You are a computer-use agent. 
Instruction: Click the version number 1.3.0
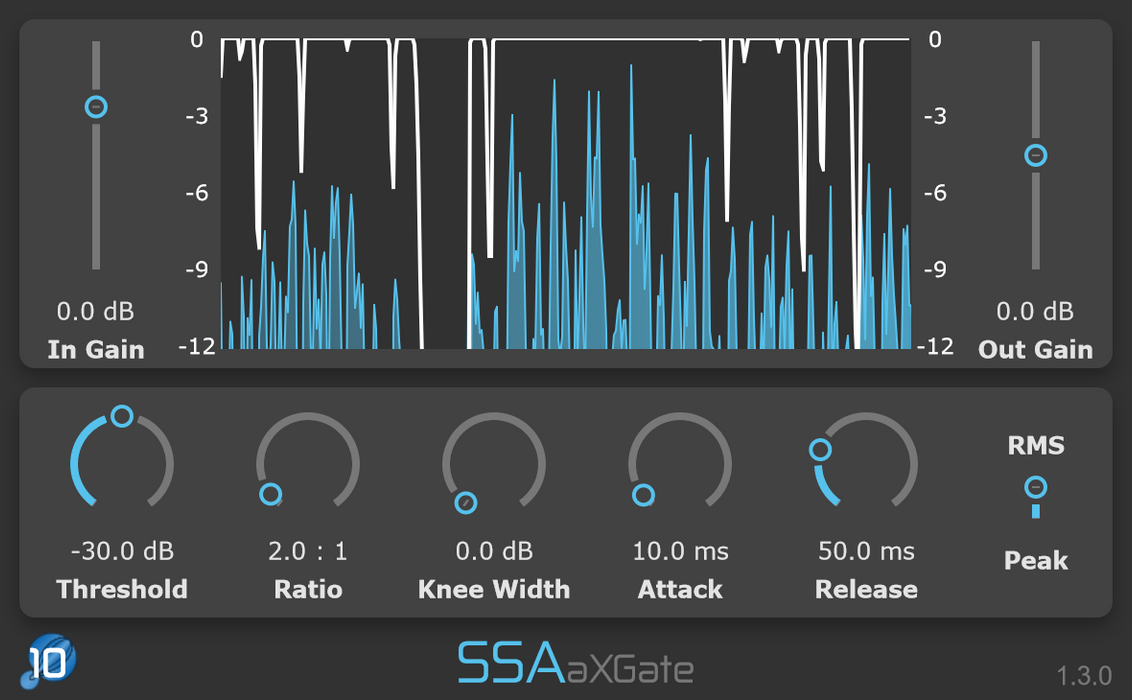tap(1084, 673)
